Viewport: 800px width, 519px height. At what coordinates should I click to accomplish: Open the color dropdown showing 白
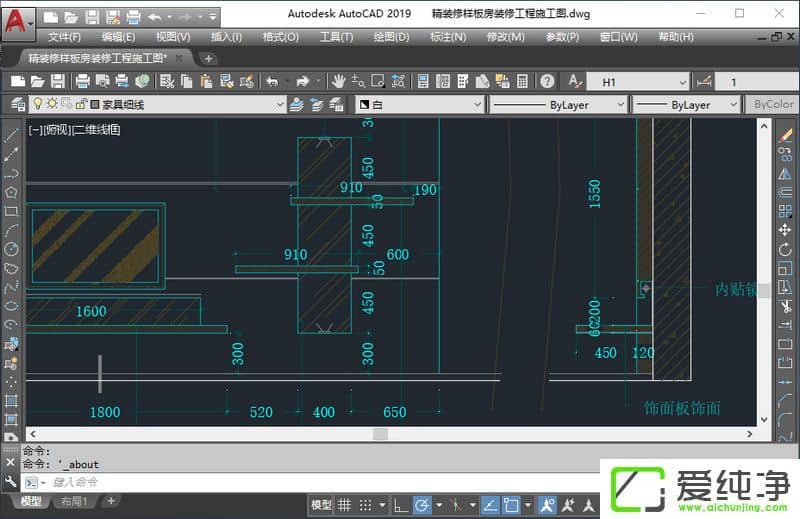pos(419,105)
